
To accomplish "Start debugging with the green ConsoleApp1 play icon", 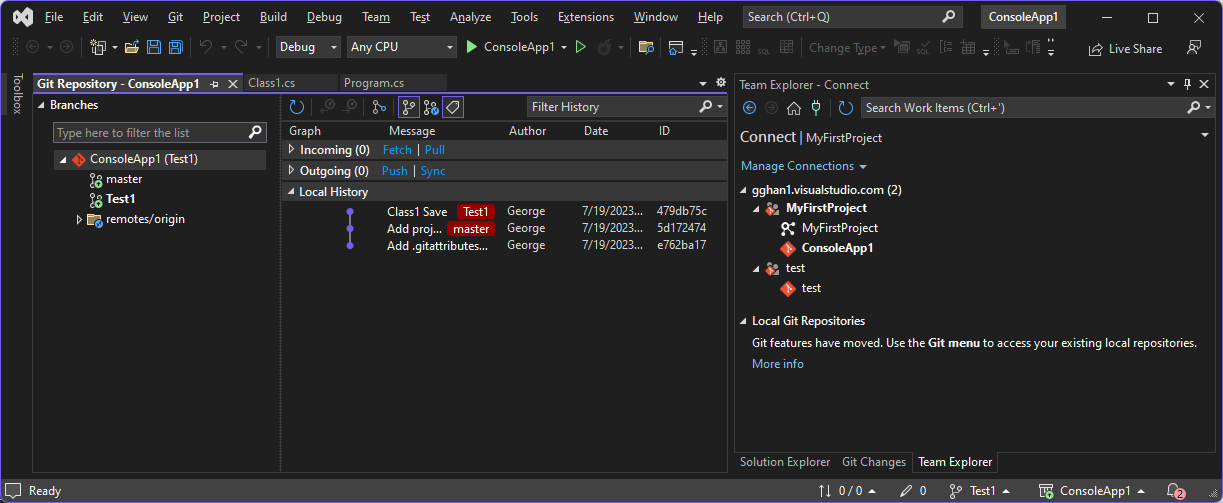I will 473,47.
